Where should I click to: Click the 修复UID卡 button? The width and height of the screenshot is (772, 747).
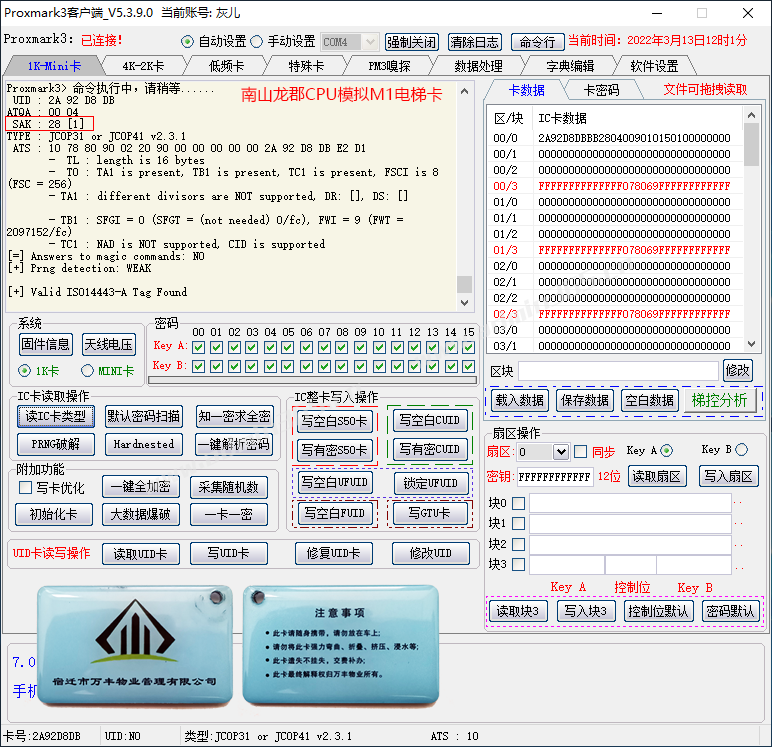334,553
